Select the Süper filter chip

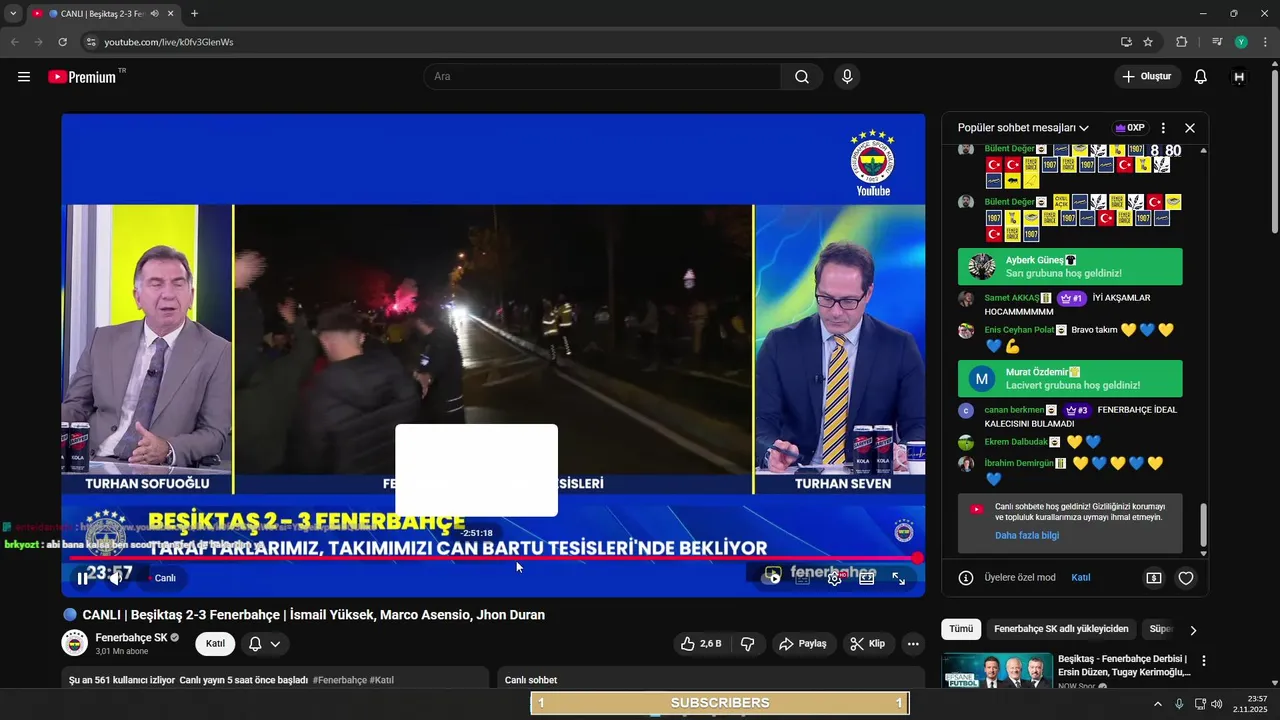click(1161, 629)
